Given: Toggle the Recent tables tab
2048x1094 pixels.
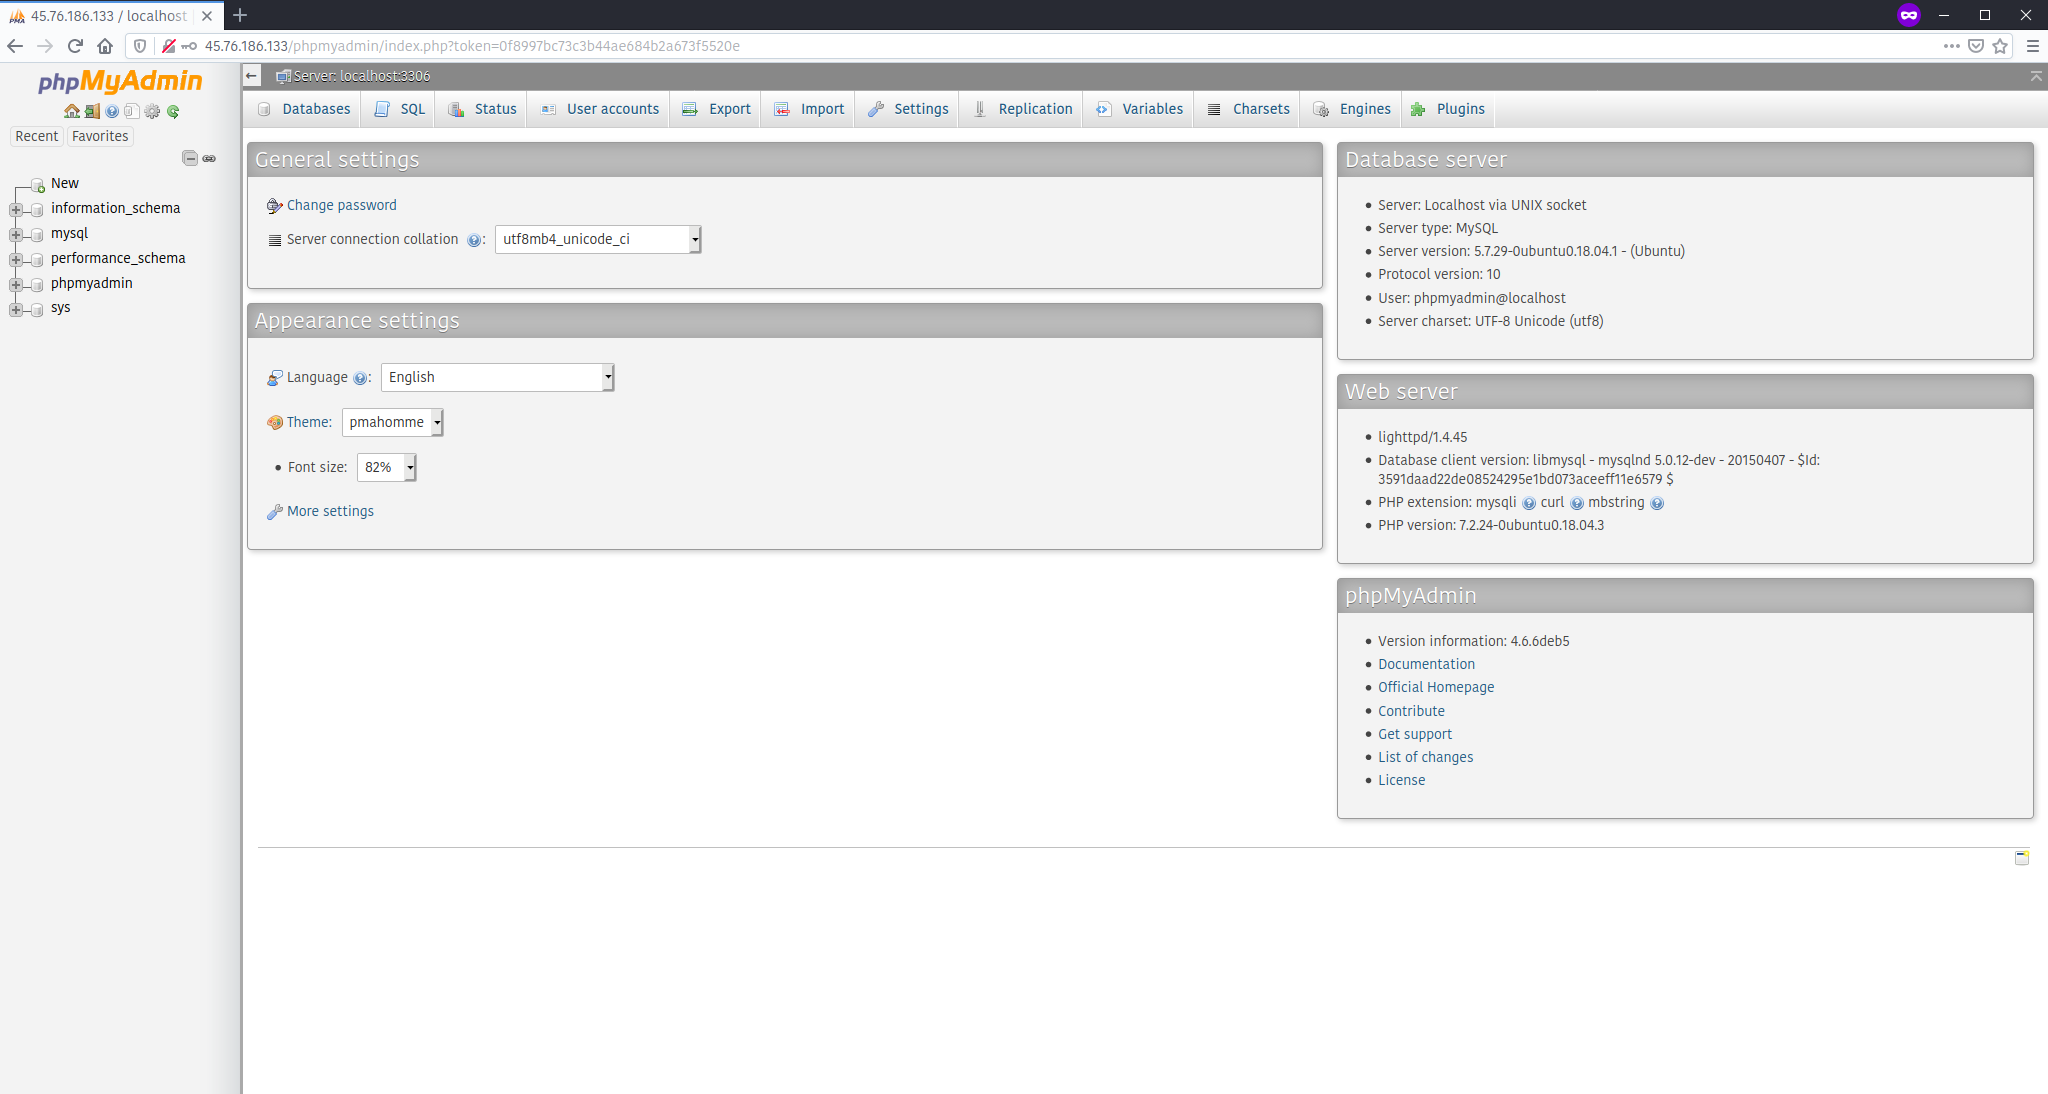Looking at the screenshot, I should coord(36,136).
